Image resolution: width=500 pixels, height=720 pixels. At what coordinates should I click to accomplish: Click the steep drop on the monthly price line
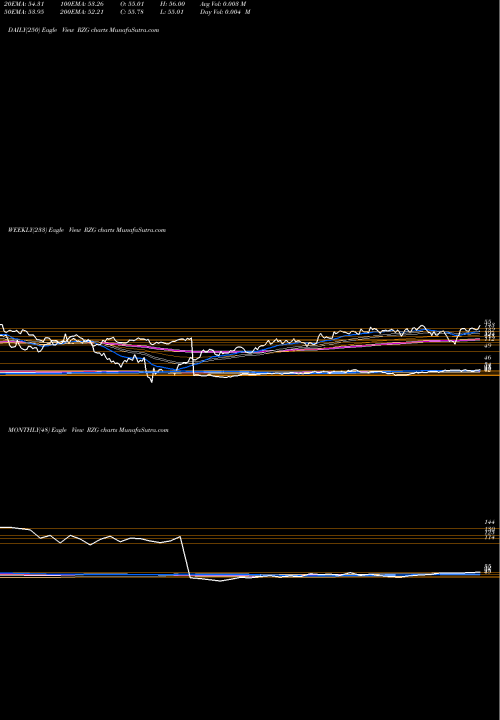pyautogui.click(x=185, y=557)
